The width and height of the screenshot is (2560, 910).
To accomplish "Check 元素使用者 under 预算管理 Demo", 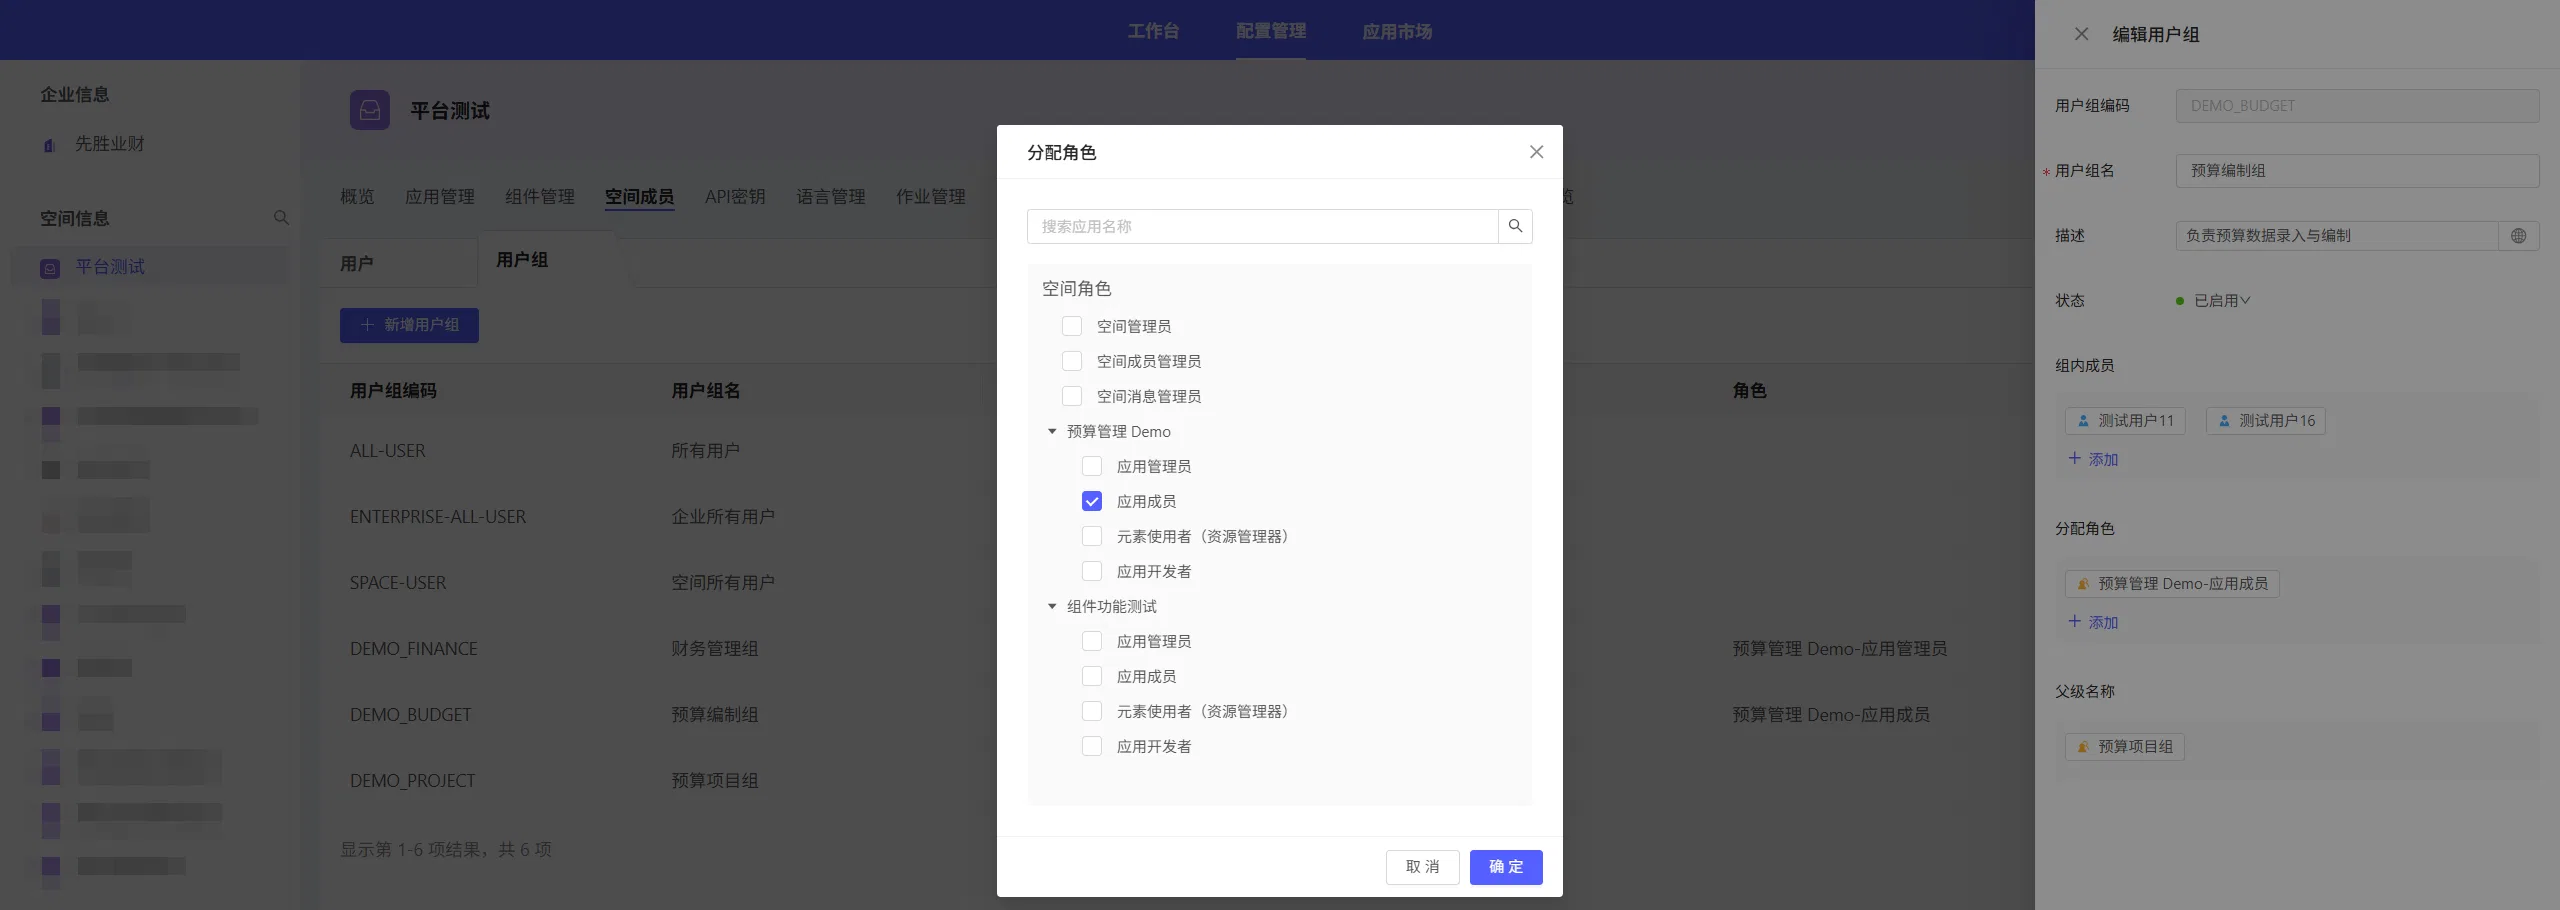I will [1092, 536].
